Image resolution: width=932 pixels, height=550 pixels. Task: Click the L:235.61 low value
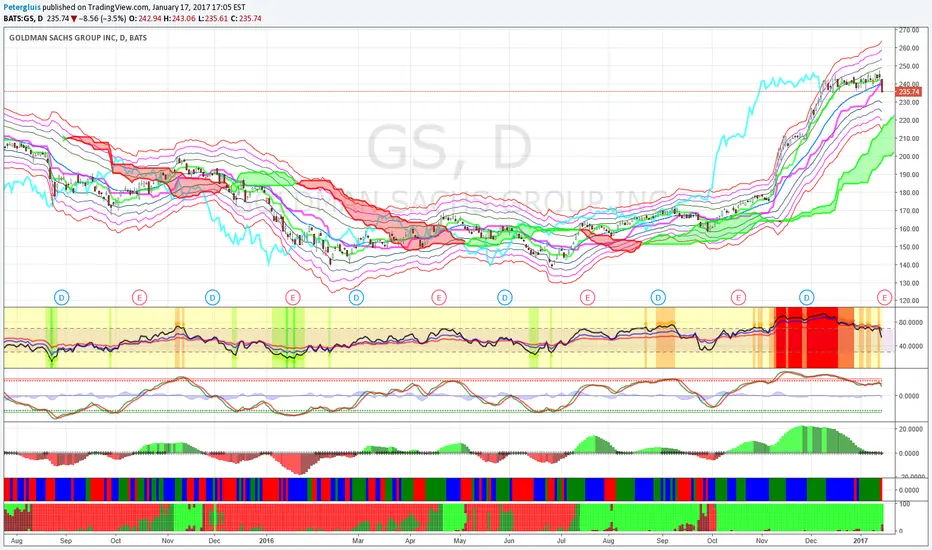point(213,18)
